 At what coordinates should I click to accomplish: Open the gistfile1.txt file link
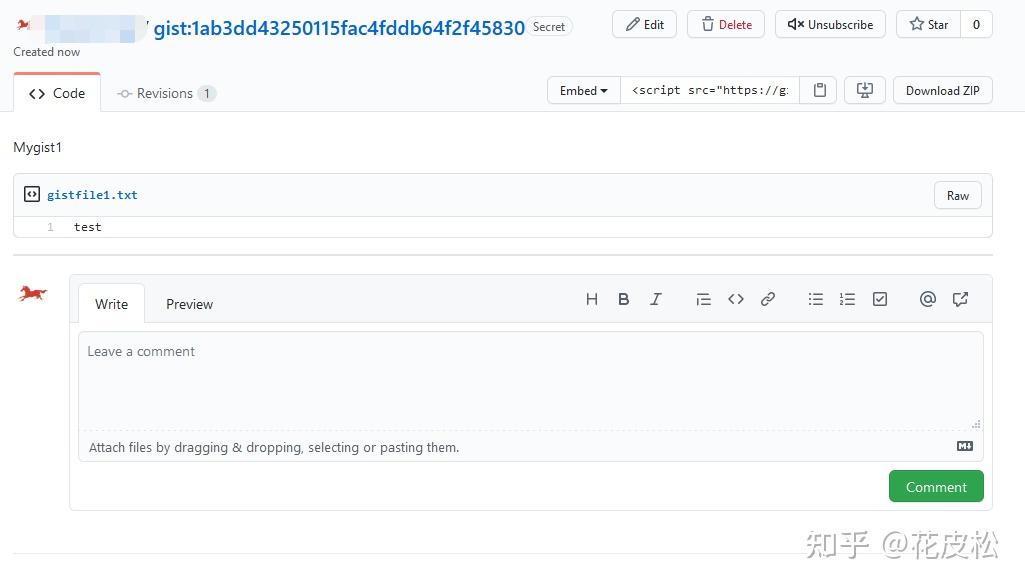click(92, 195)
